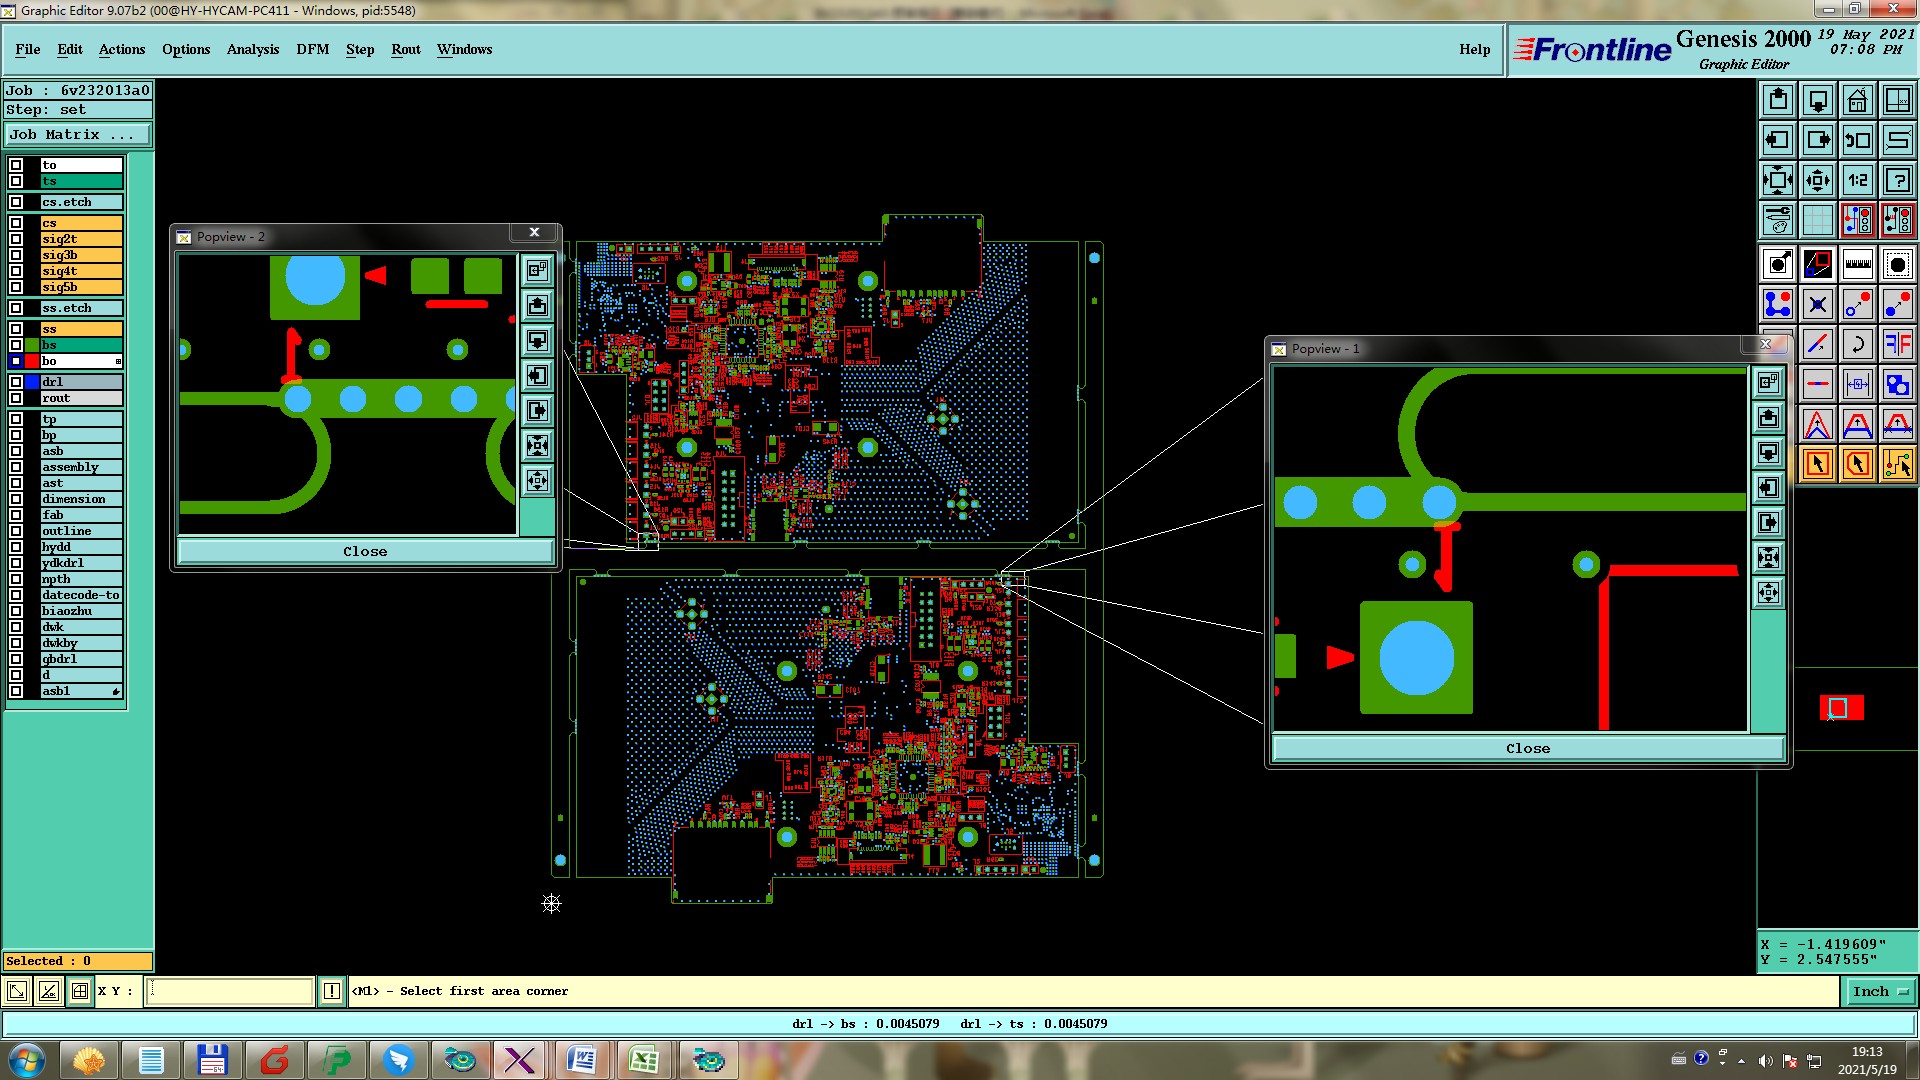Image resolution: width=1920 pixels, height=1080 pixels.
Task: Click the question mark query icon
Action: 1897,180
